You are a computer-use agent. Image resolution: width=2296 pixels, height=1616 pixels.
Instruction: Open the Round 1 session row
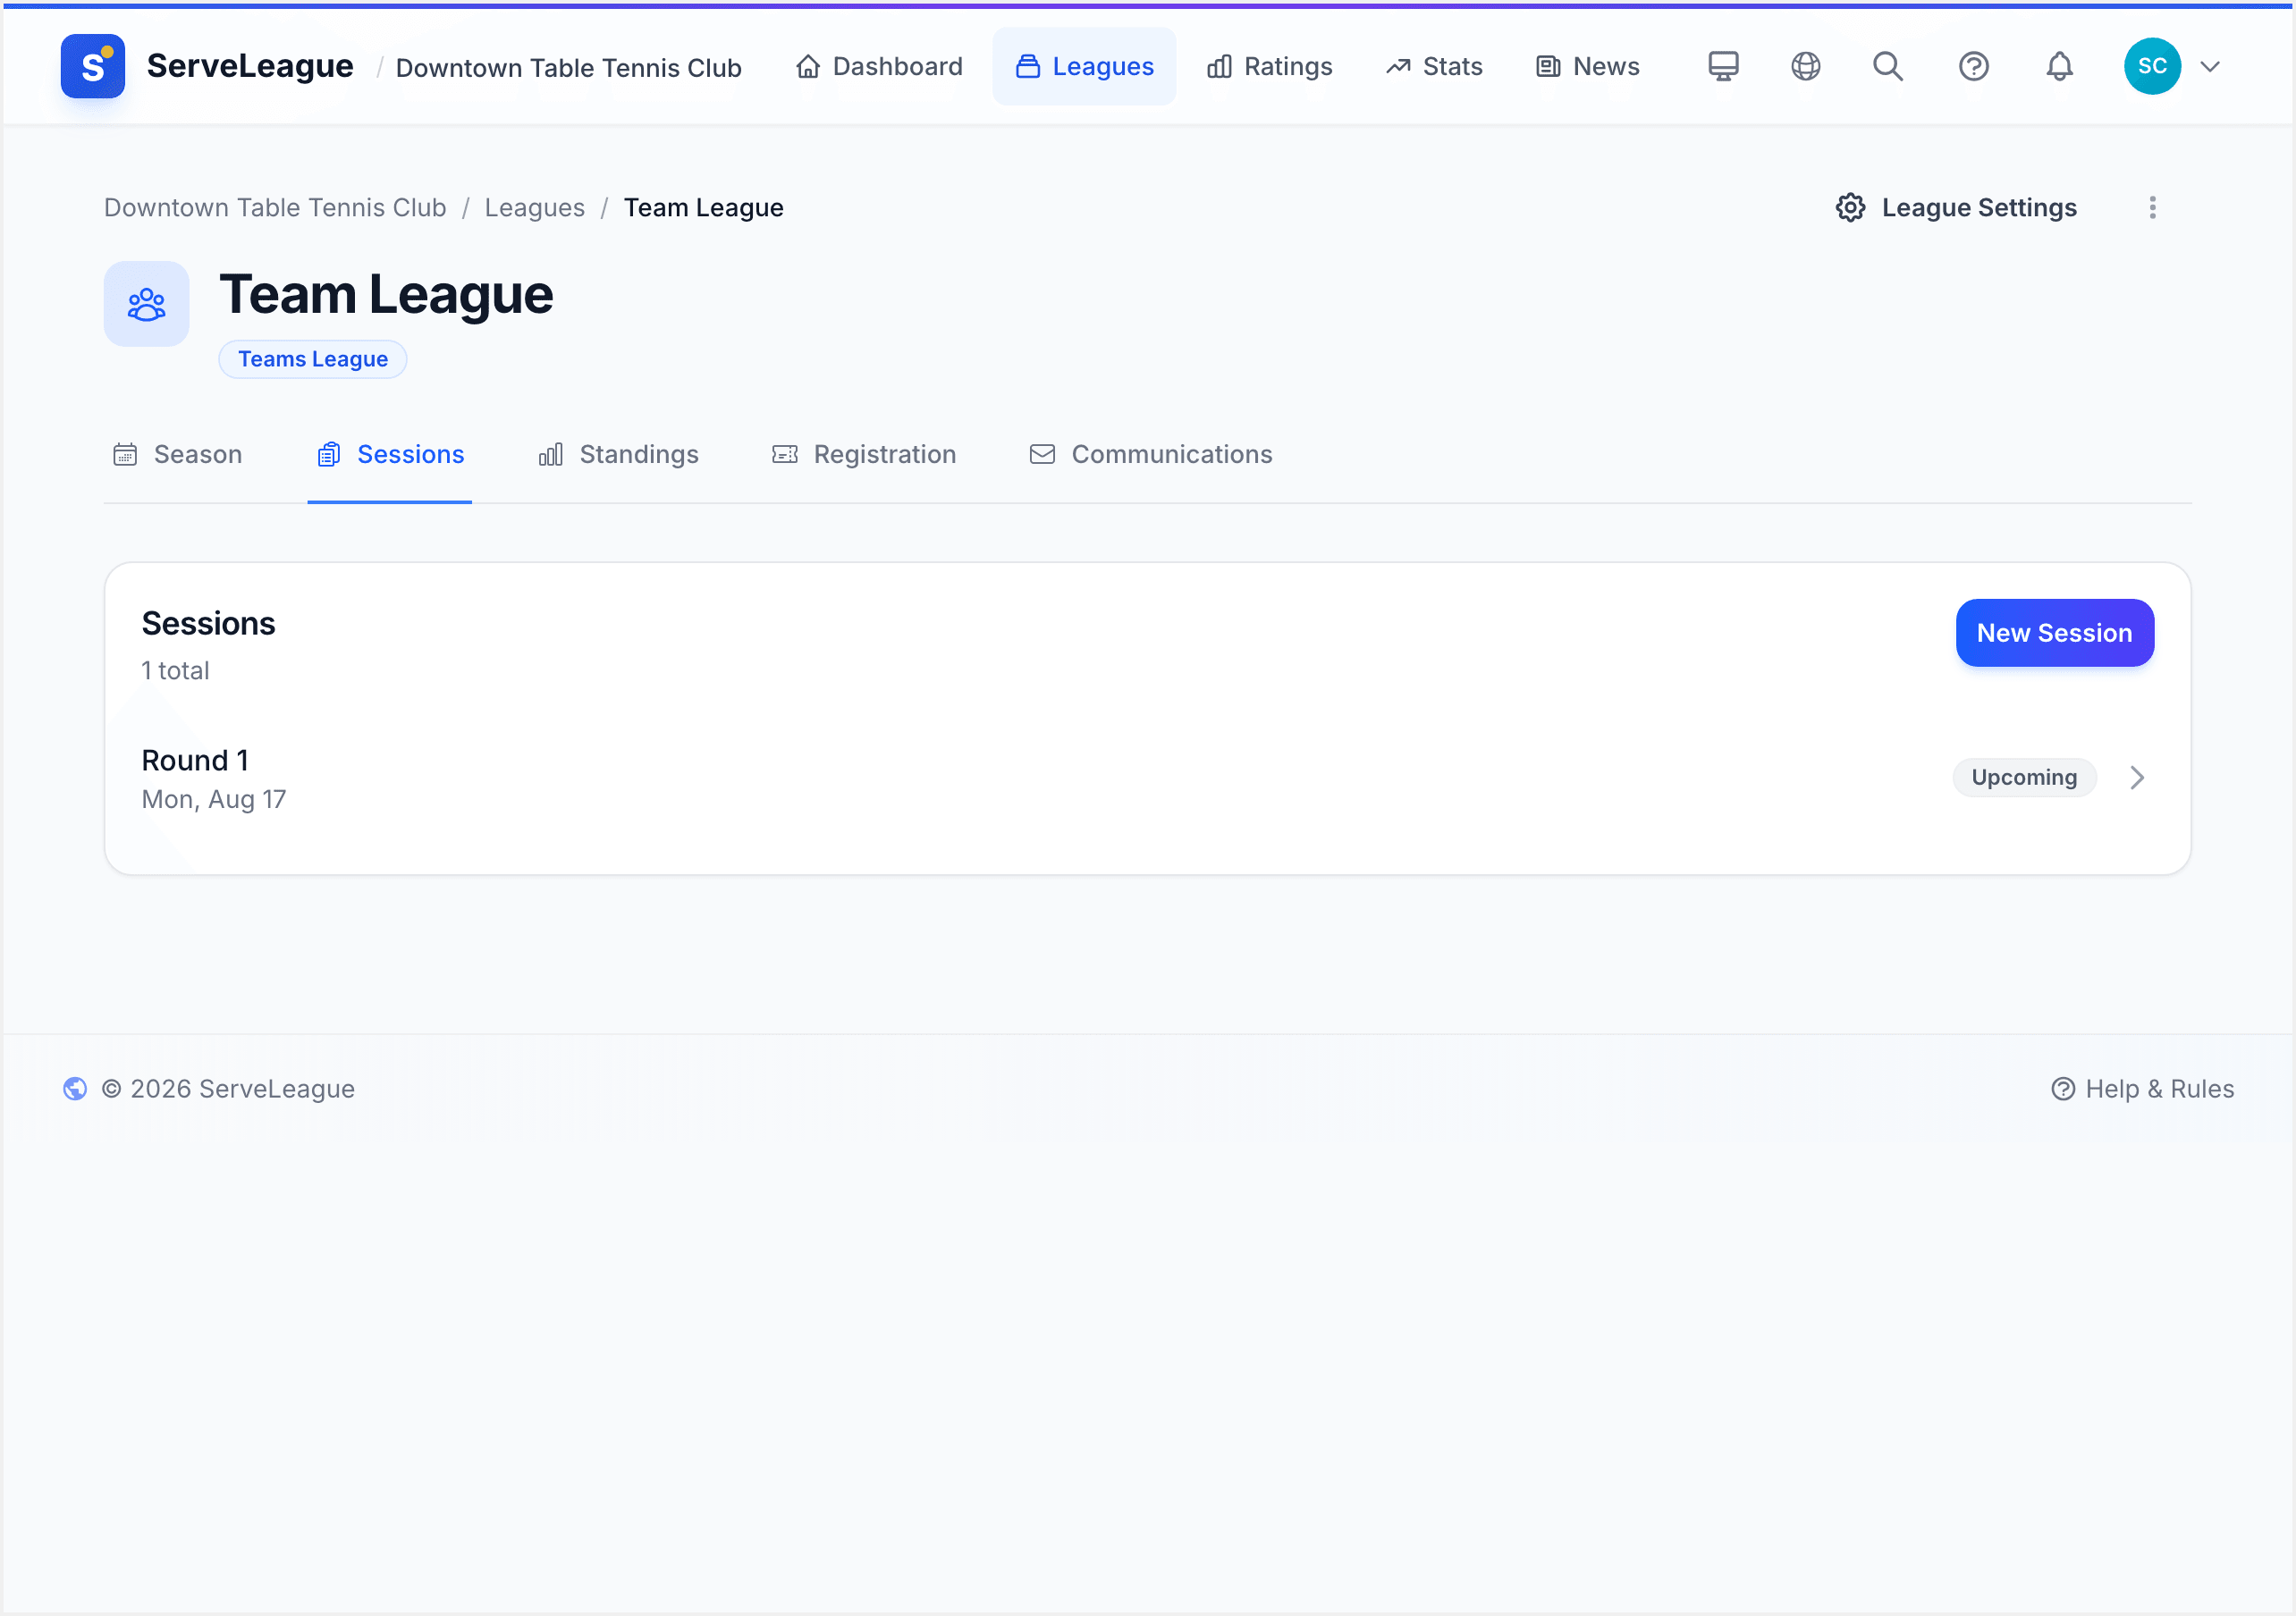click(1147, 779)
